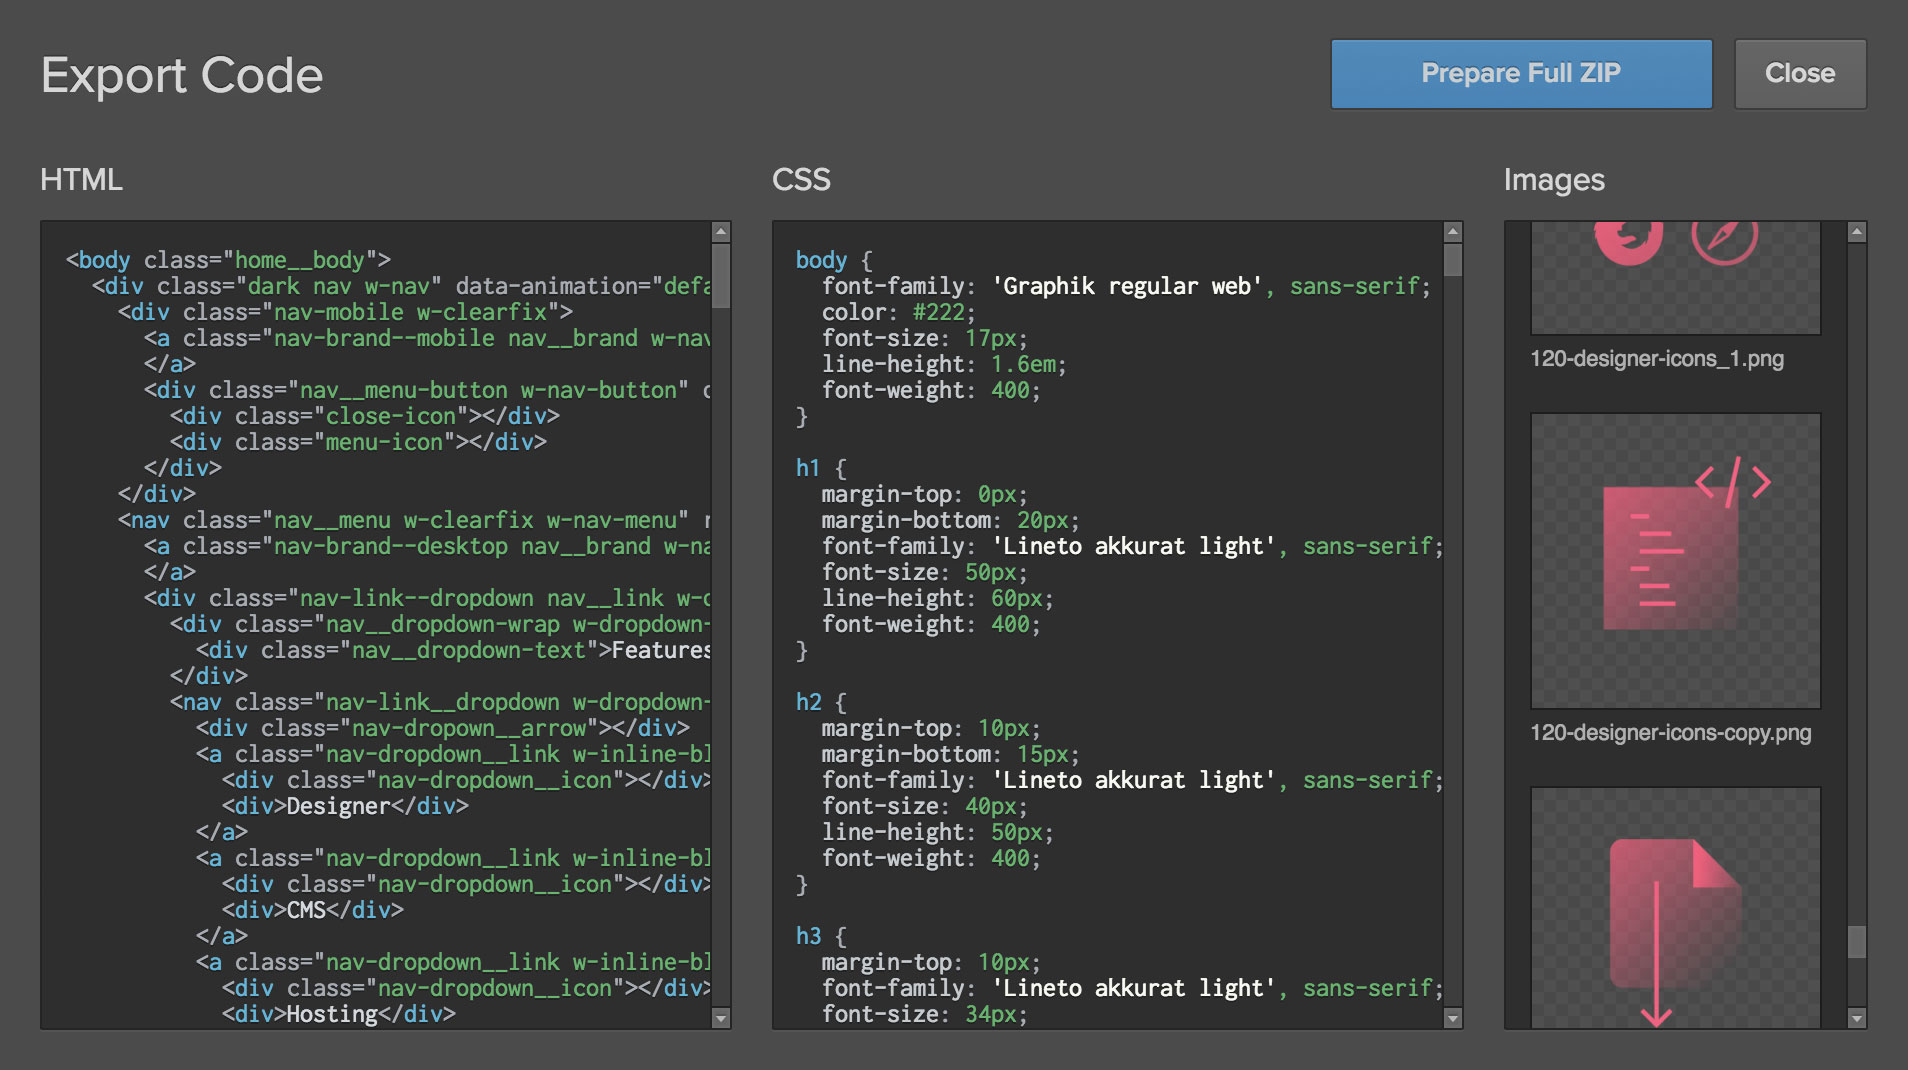The image size is (1908, 1070).
Task: Click the Export Code title heading
Action: tap(181, 74)
